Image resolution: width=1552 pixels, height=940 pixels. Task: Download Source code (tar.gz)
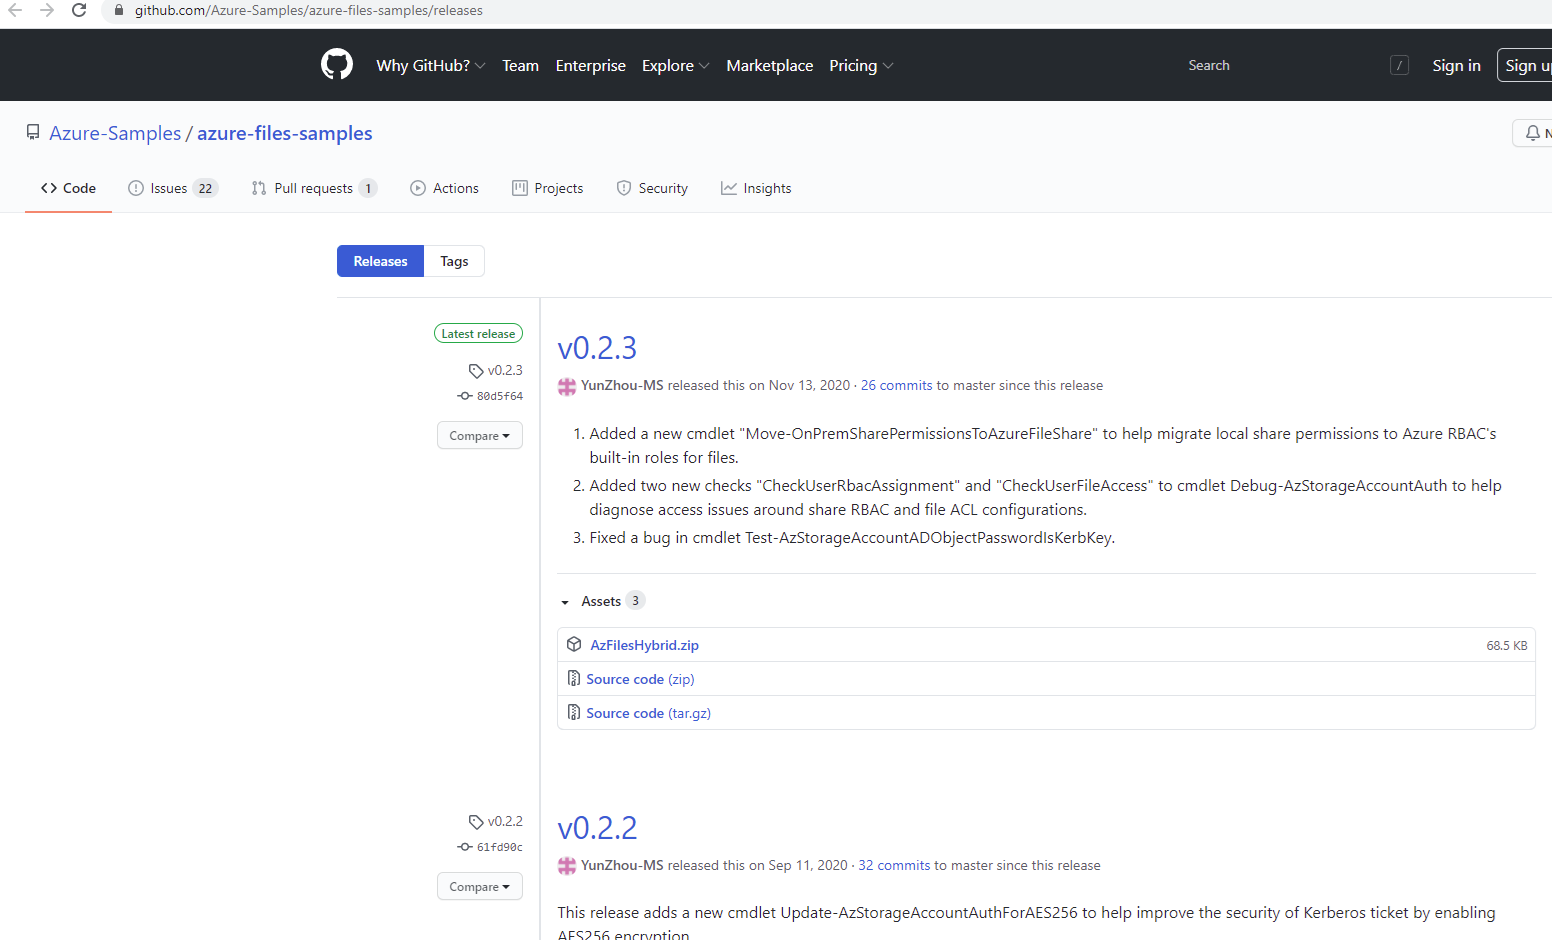tap(649, 713)
